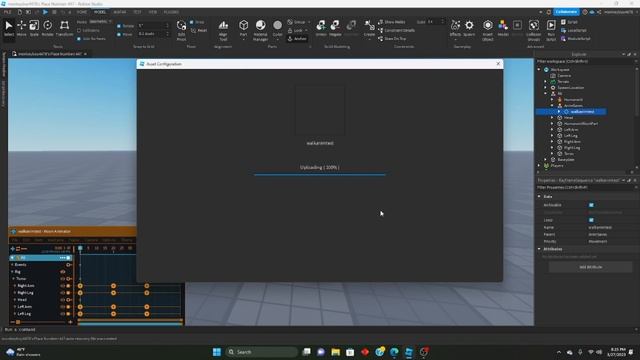Open the Lock dropdown
Screen dimensions: 640x360
(298, 30)
